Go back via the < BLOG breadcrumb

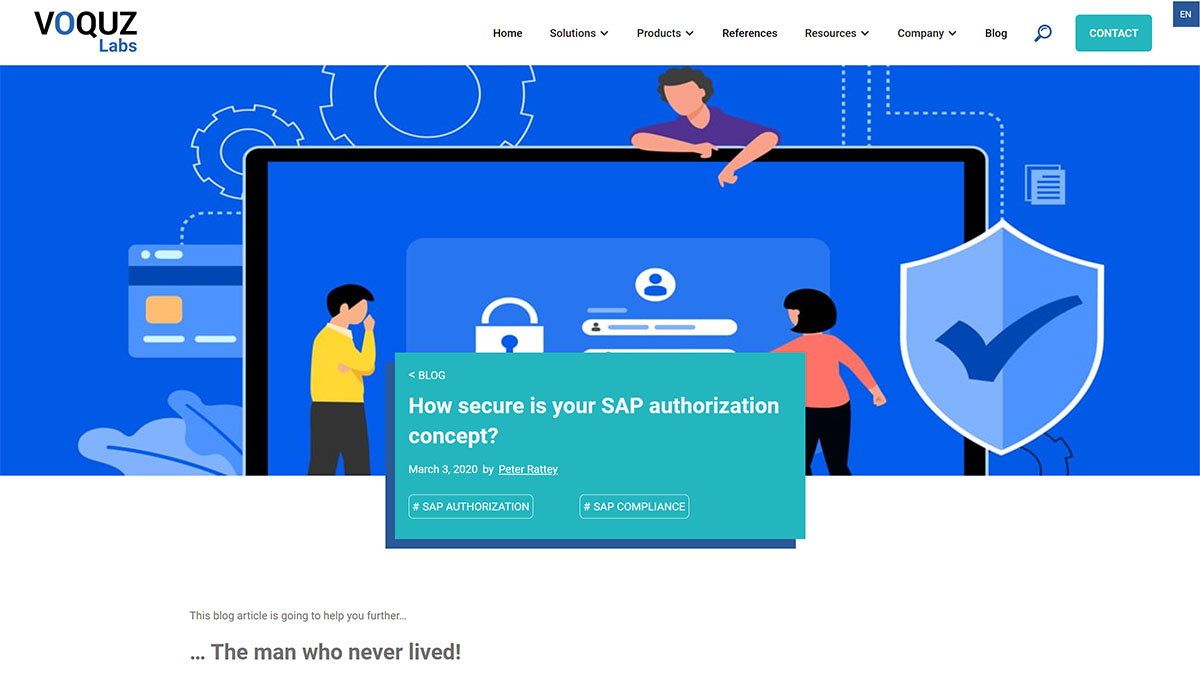(x=427, y=375)
